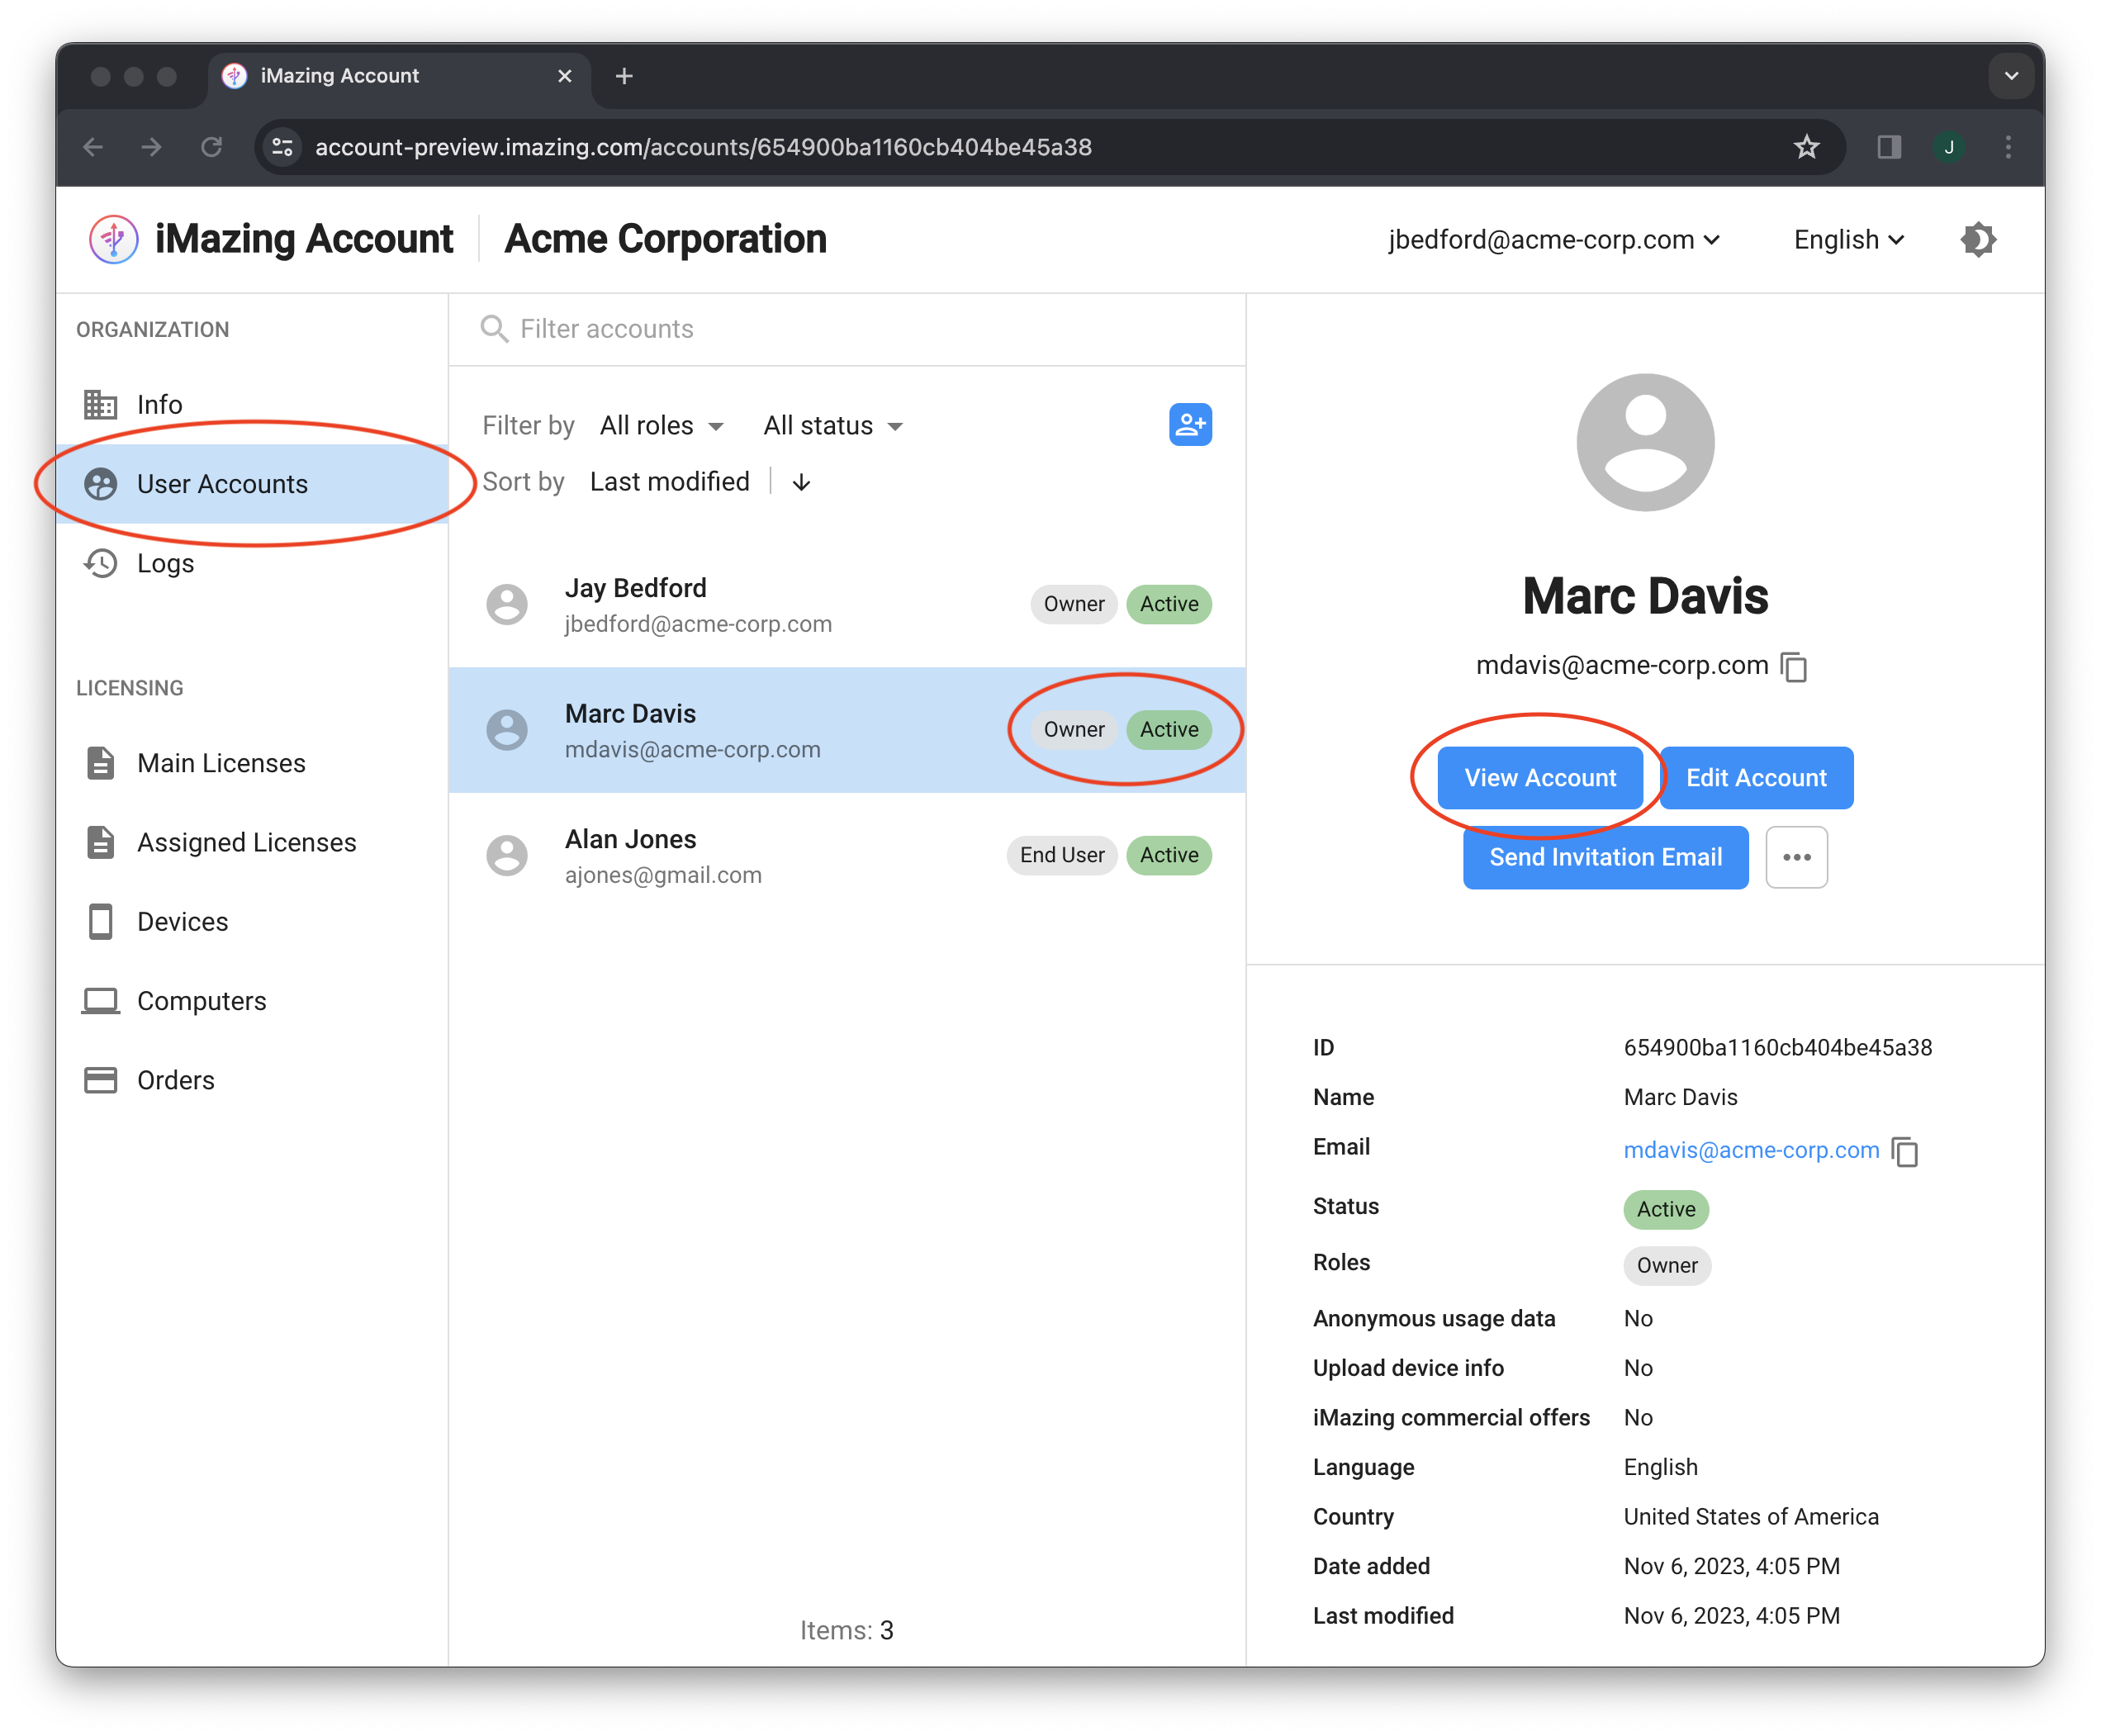The image size is (2101, 1736).
Task: Copy email icon beside the header mdavis address
Action: click(1795, 667)
